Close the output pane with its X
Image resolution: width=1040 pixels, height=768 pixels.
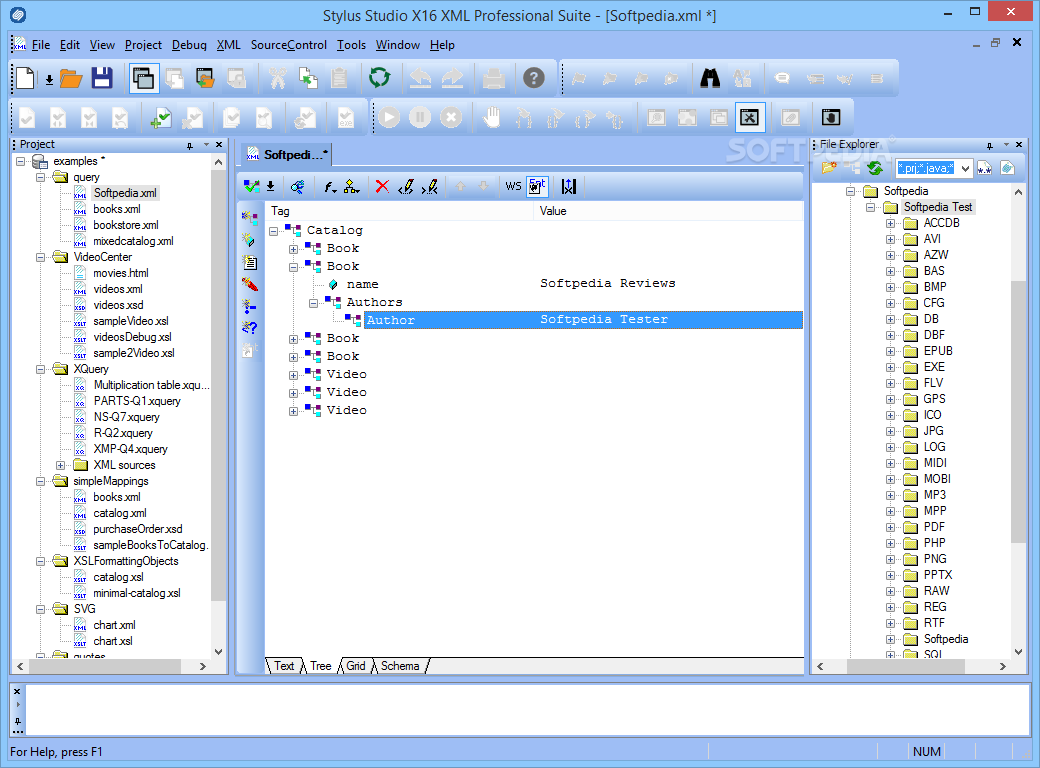point(17,692)
